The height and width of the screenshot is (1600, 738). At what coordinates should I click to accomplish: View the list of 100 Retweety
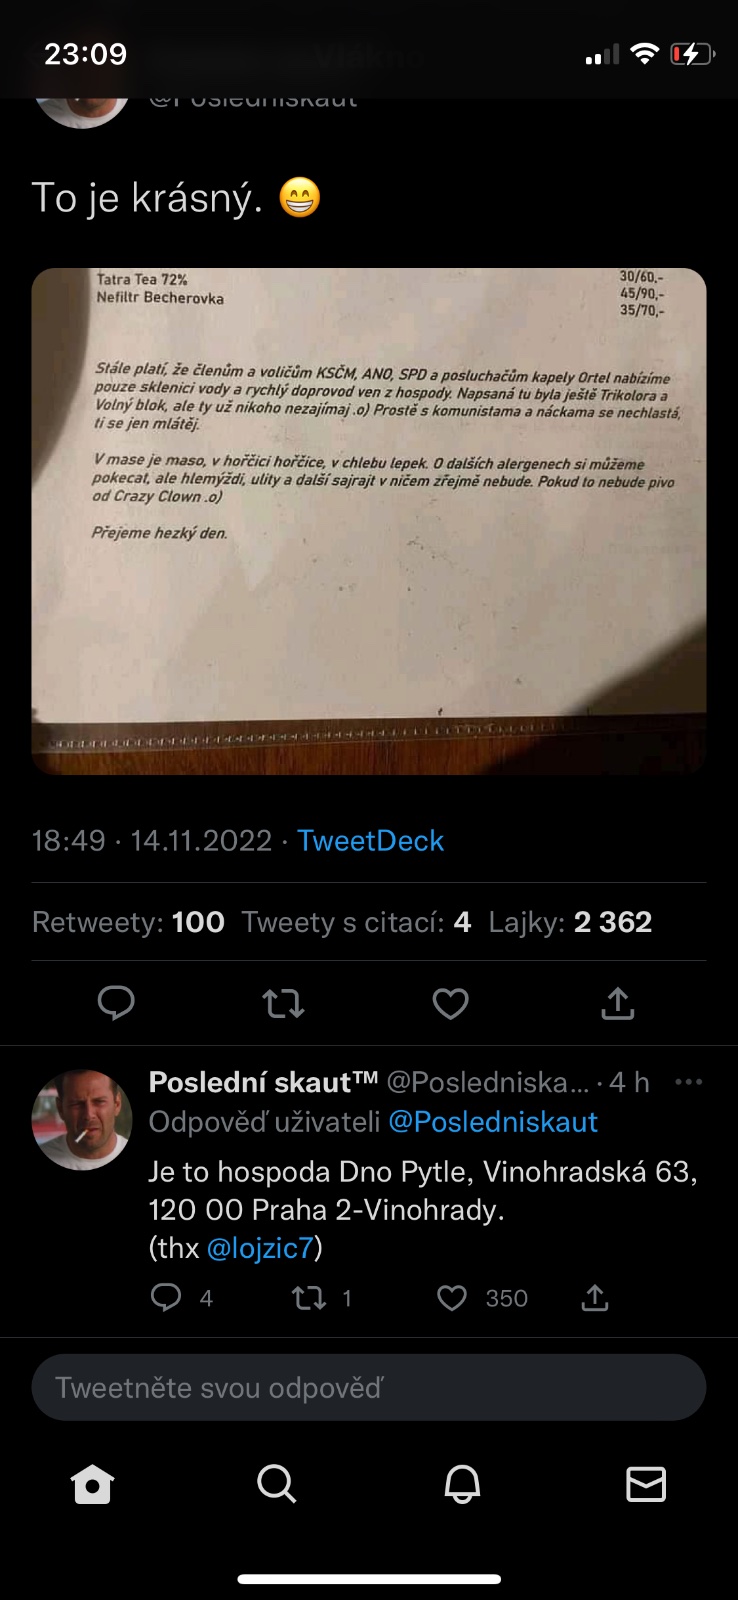click(128, 922)
